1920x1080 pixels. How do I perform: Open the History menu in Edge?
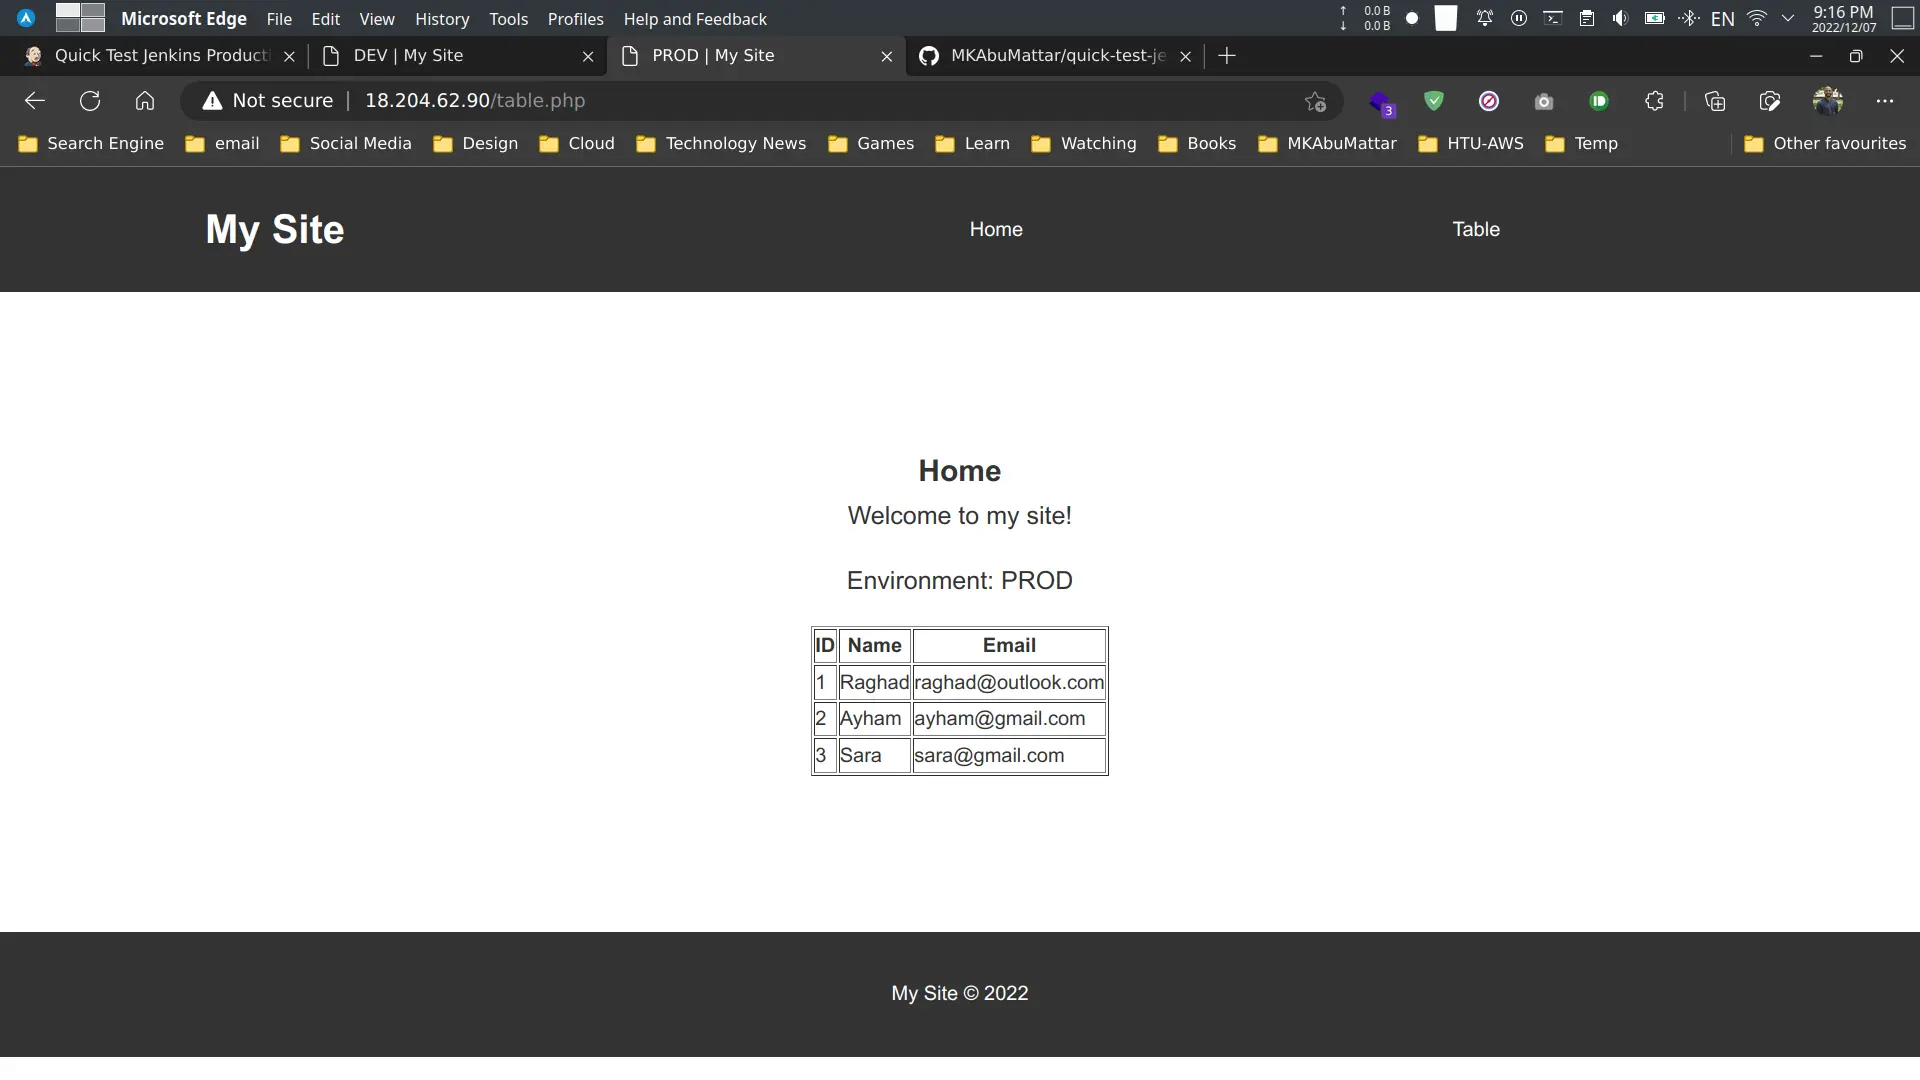click(x=442, y=18)
